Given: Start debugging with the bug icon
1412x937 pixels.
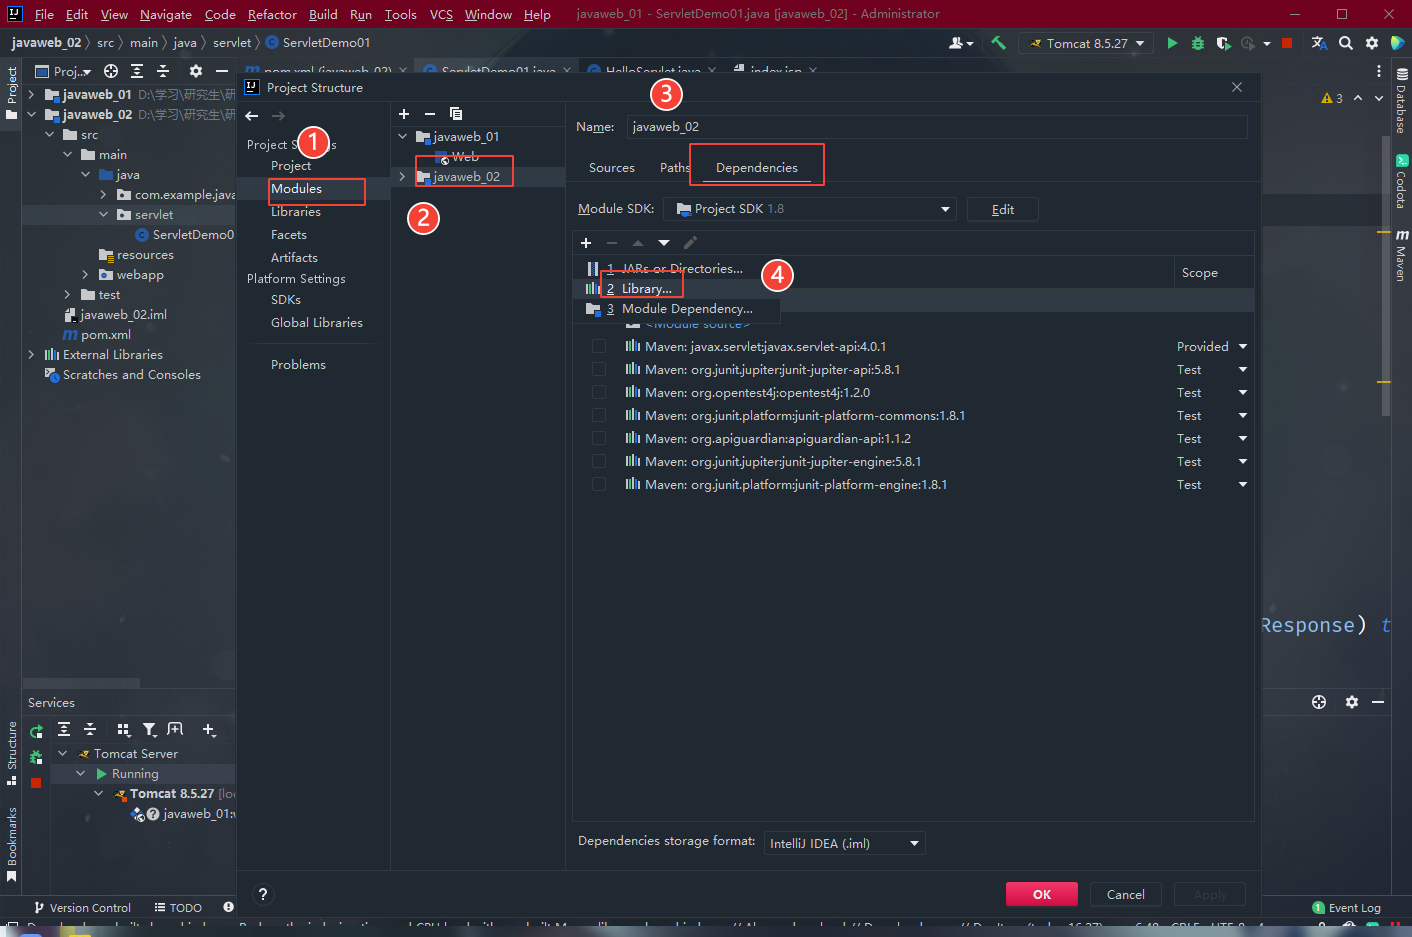Looking at the screenshot, I should (1197, 43).
